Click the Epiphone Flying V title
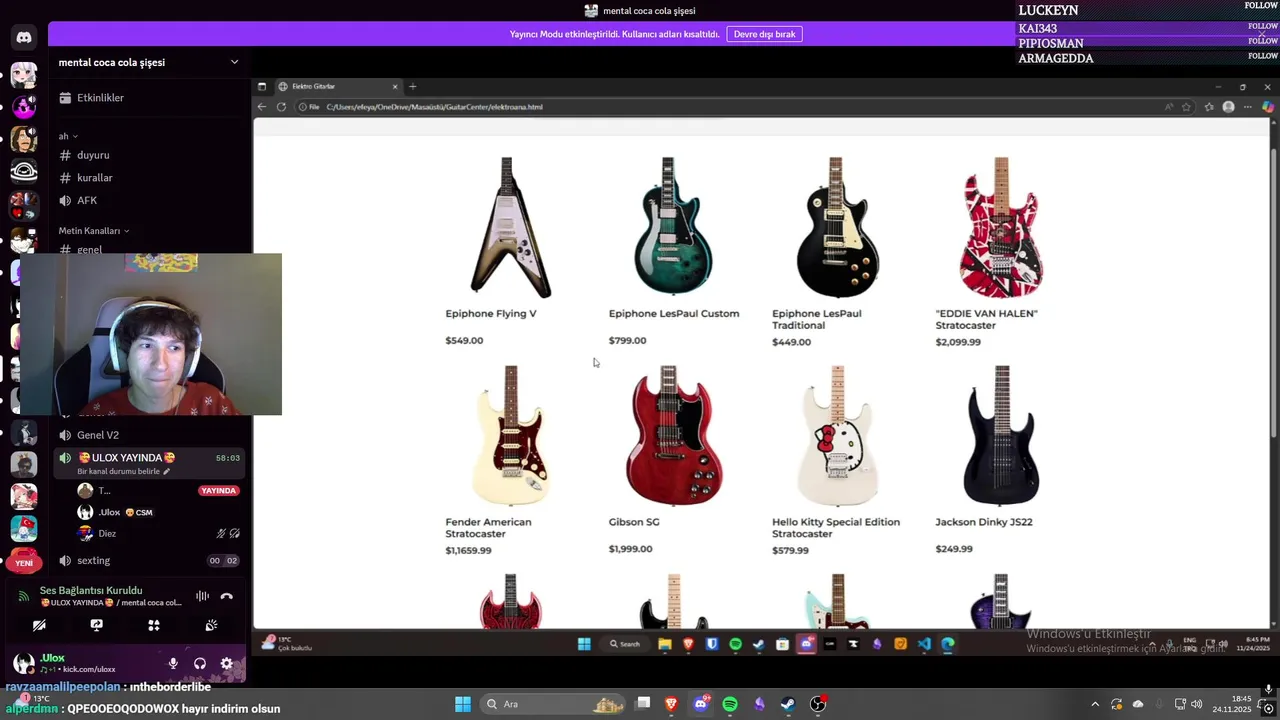Image resolution: width=1280 pixels, height=720 pixels. (491, 313)
